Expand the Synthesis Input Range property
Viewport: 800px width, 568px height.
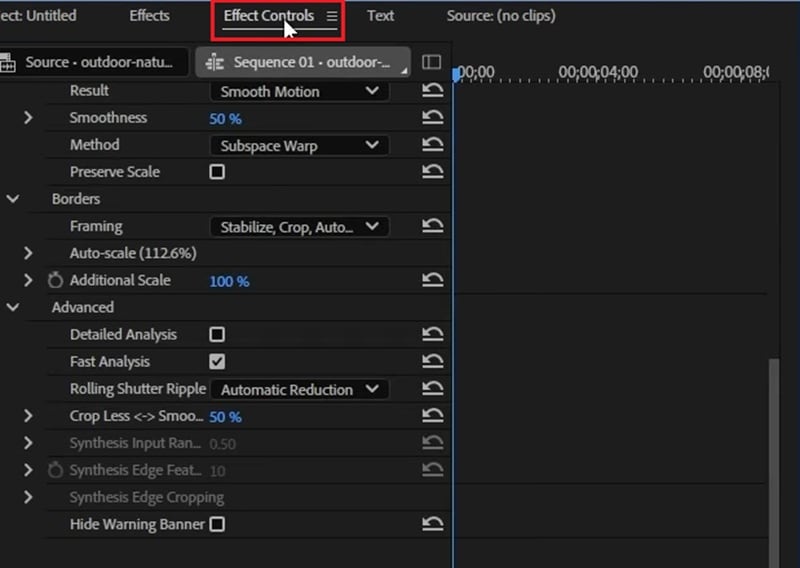(28, 443)
